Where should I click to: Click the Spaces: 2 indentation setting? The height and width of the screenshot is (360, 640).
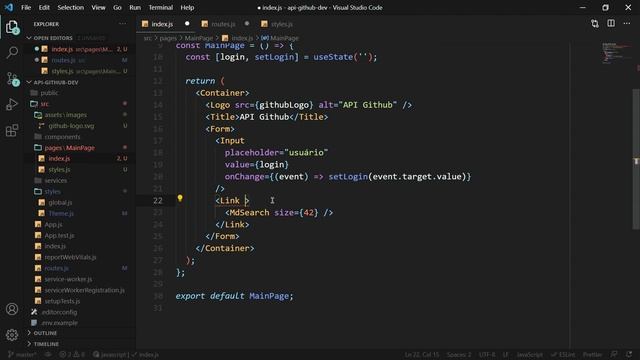coord(459,355)
